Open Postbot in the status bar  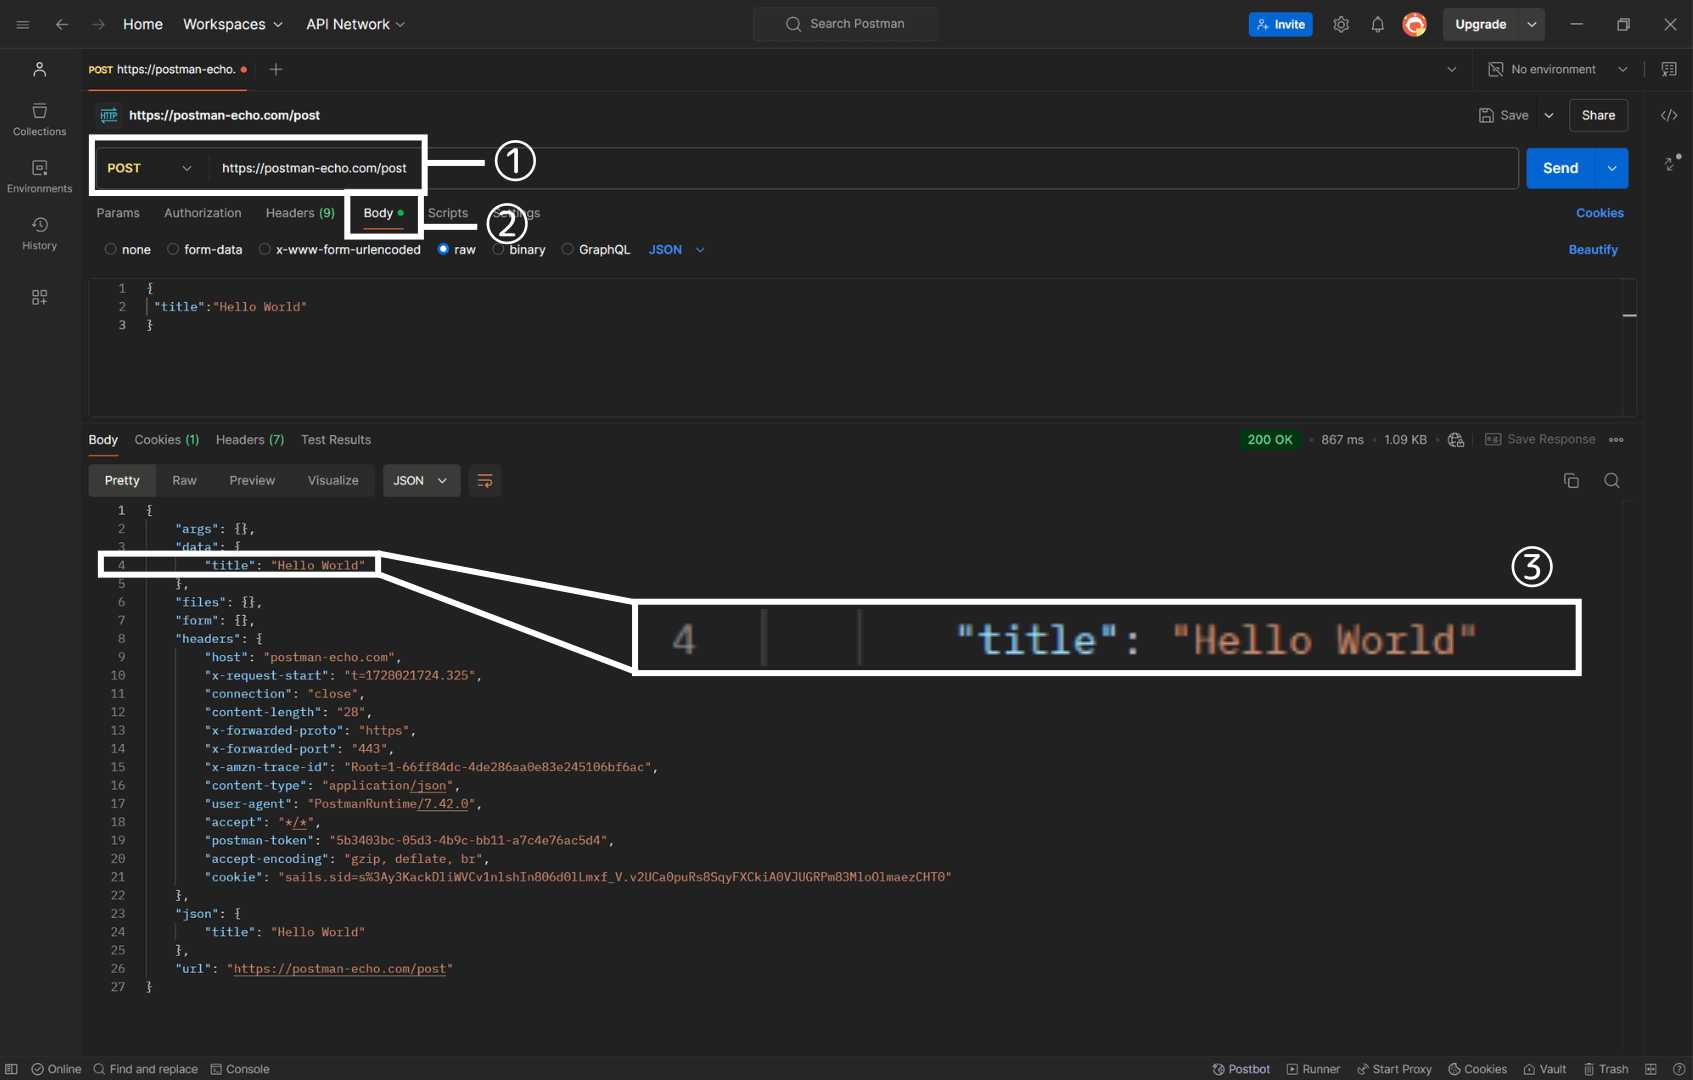coord(1241,1069)
